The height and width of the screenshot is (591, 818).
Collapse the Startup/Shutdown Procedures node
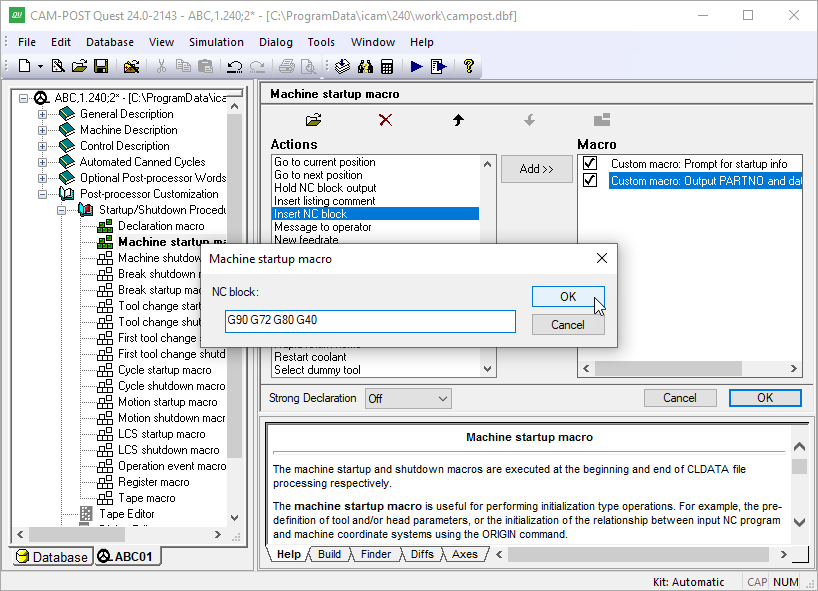click(62, 210)
